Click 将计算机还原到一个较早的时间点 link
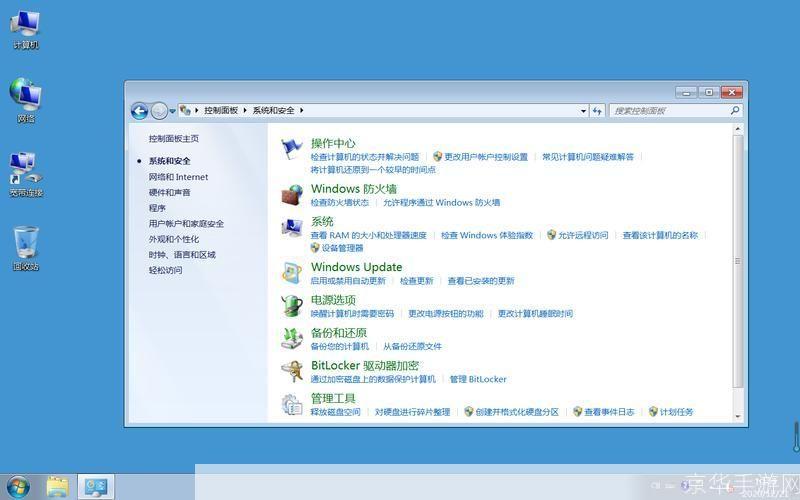800x500 pixels. coord(373,169)
